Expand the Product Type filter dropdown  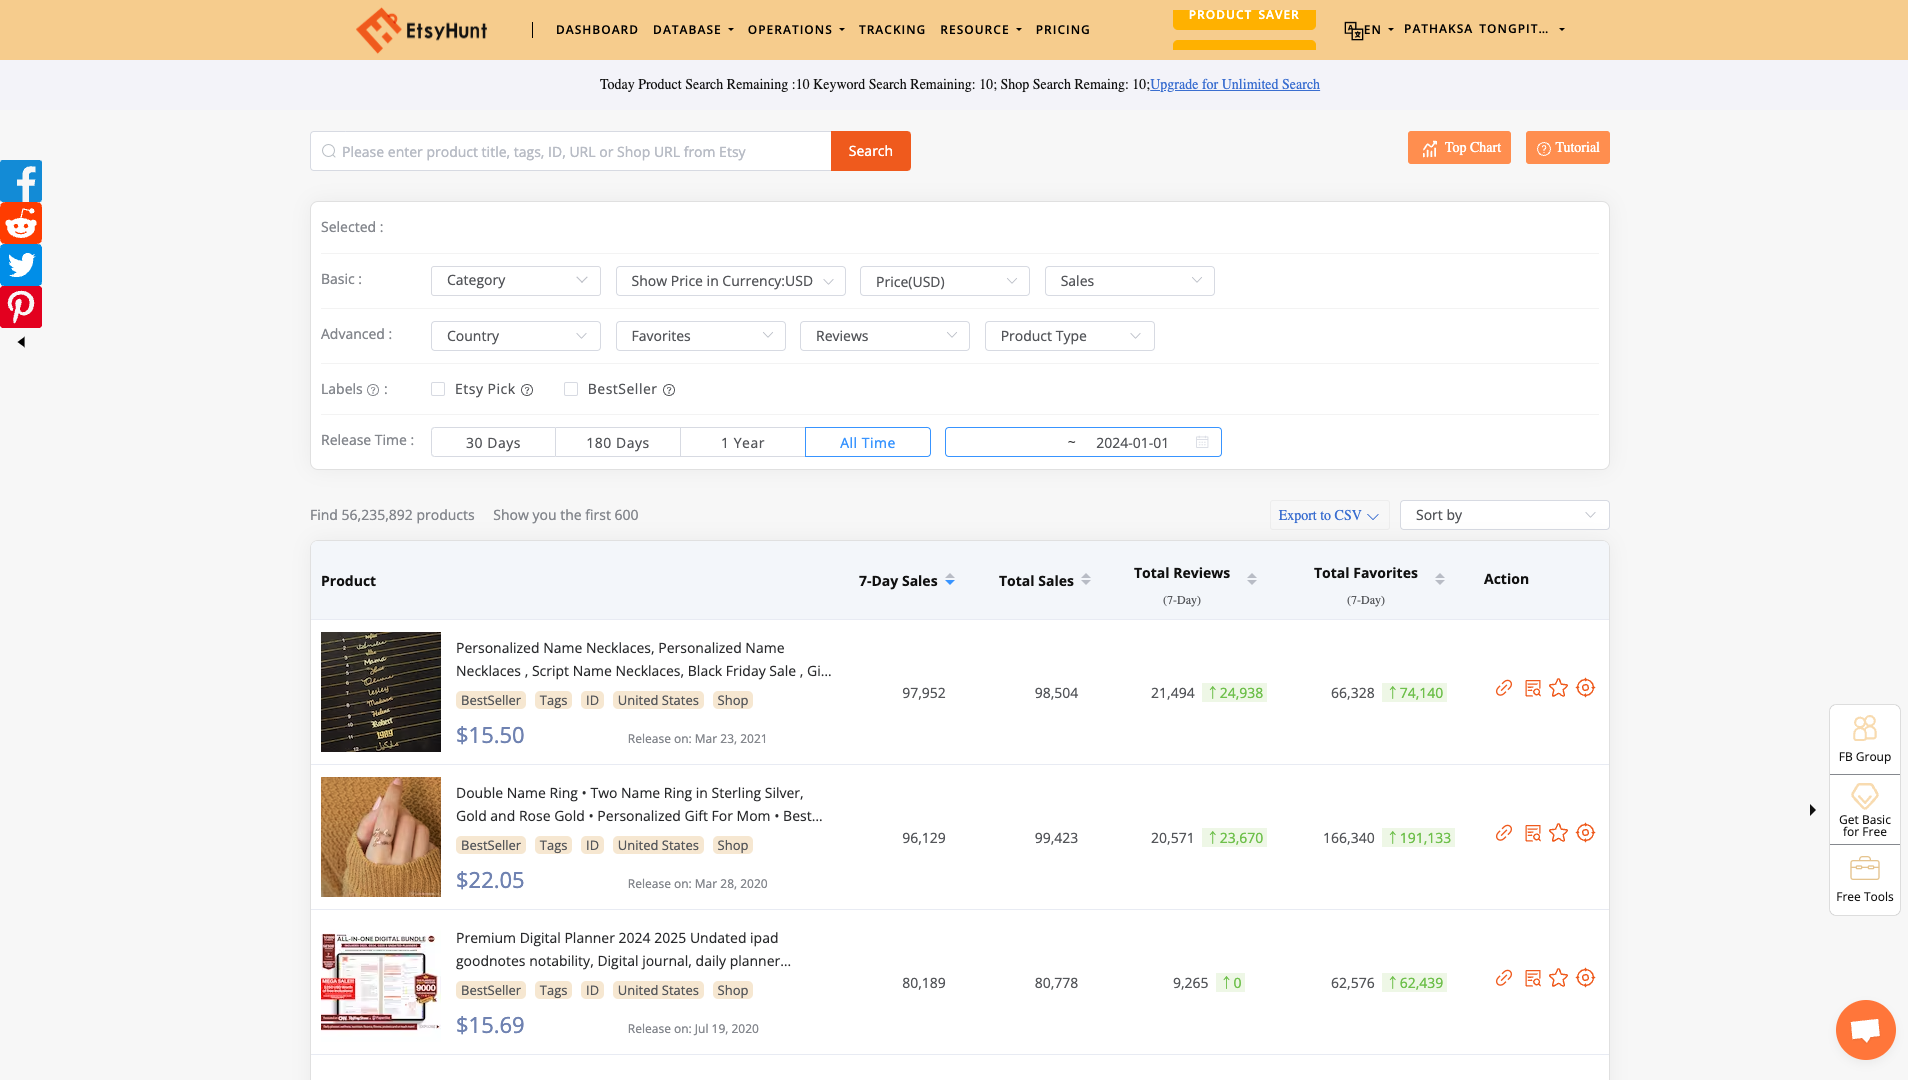pyautogui.click(x=1069, y=336)
